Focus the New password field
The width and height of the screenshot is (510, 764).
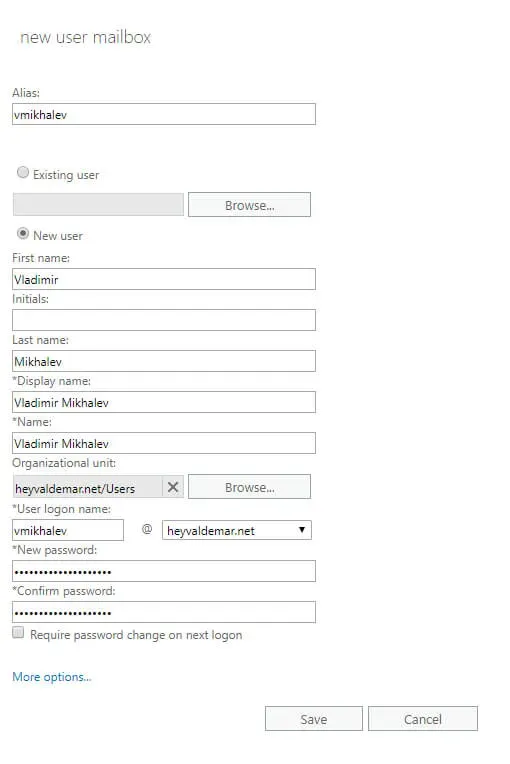[164, 571]
